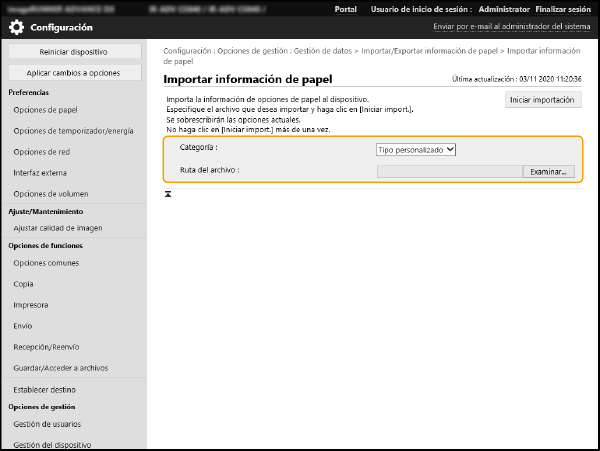The height and width of the screenshot is (451, 600).
Task: Click the Ruta del archivo field
Action: 448,171
